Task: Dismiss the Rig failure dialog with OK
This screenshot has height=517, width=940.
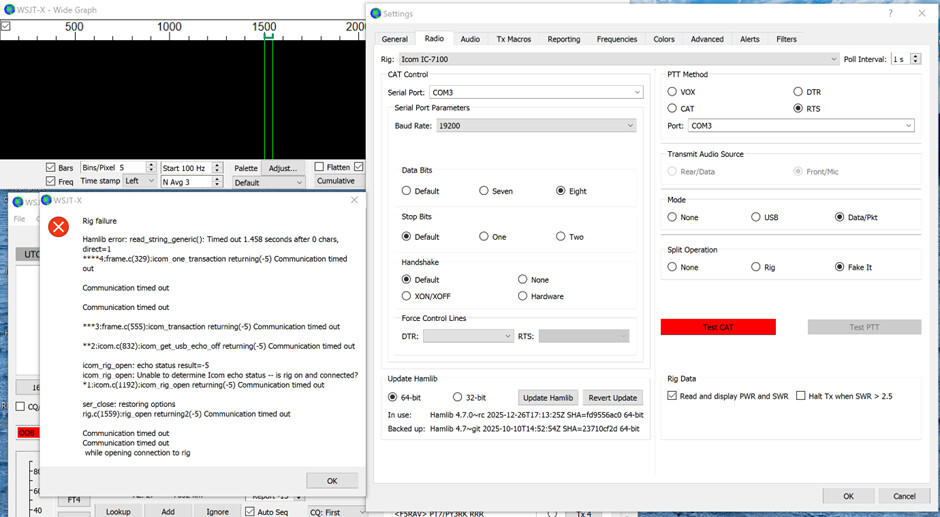Action: point(333,481)
